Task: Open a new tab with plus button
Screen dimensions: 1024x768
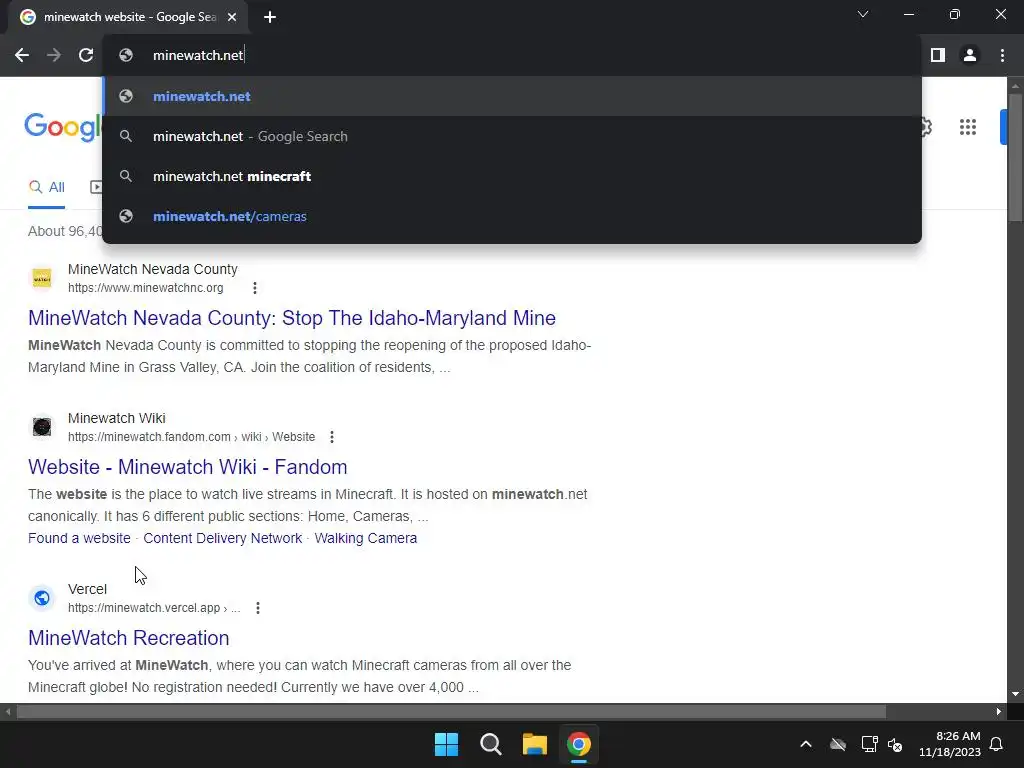Action: pos(270,18)
